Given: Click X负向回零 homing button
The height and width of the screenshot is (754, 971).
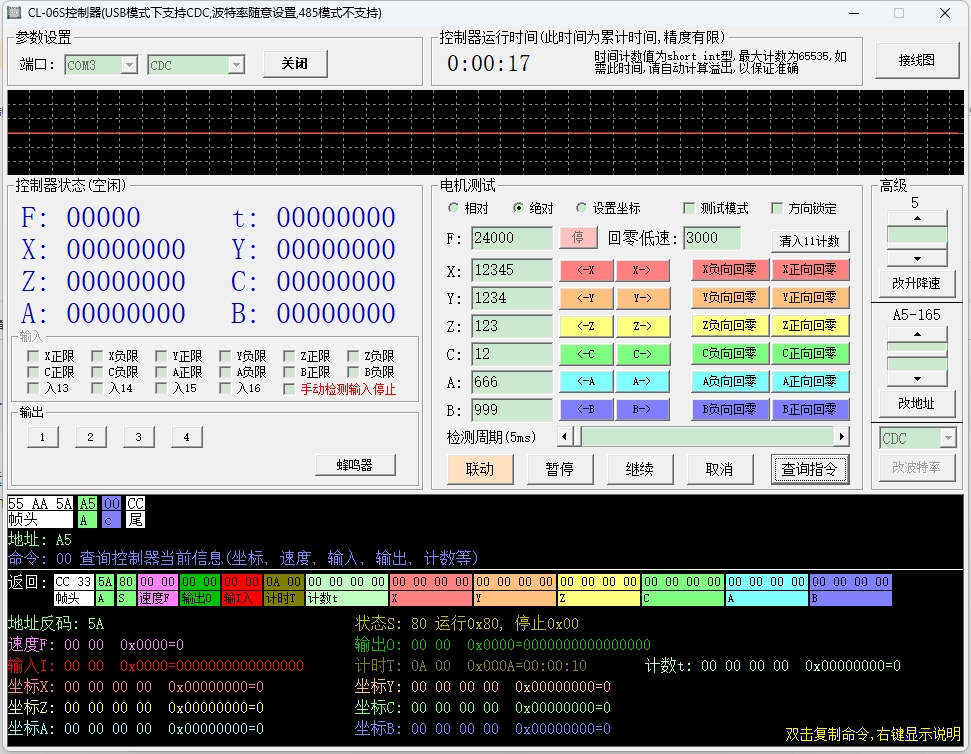Looking at the screenshot, I should 729,270.
